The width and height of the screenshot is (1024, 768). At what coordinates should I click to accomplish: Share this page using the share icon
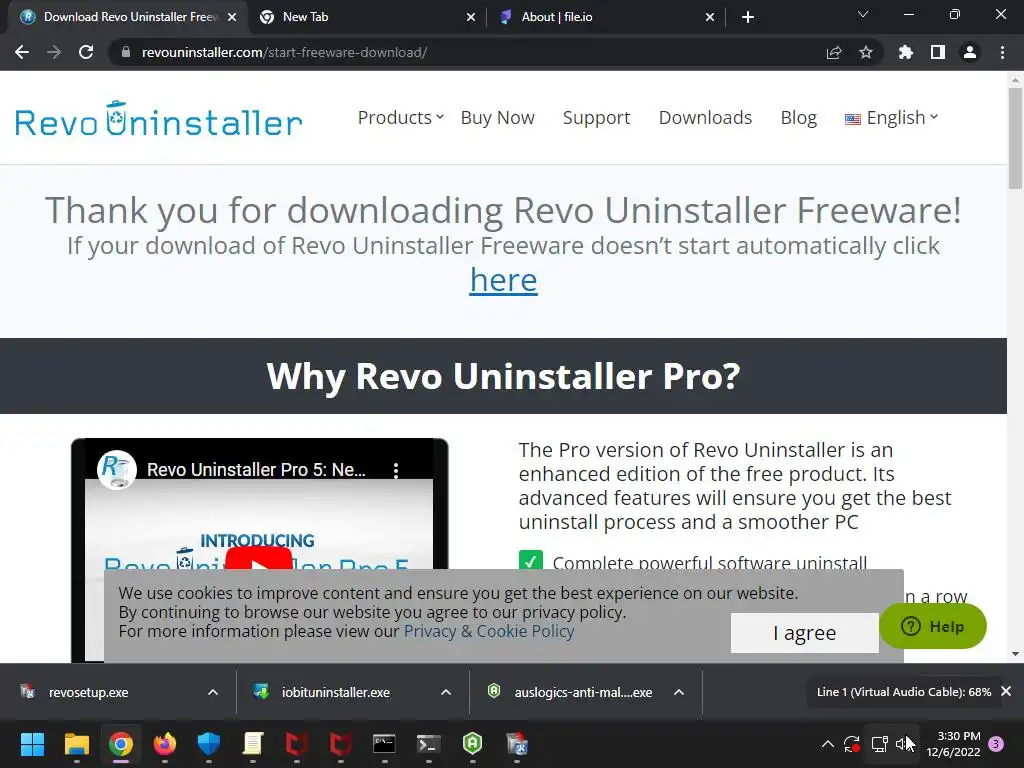click(834, 52)
